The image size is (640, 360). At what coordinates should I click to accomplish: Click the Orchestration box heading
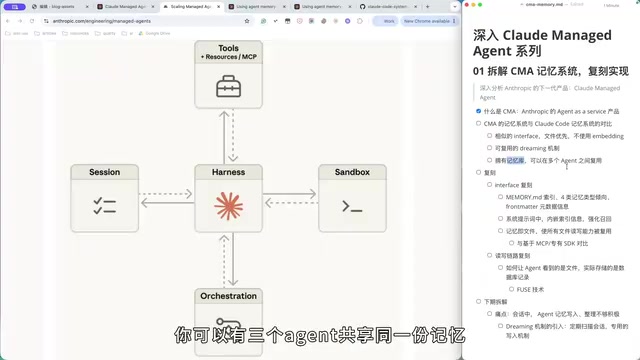pos(229,296)
